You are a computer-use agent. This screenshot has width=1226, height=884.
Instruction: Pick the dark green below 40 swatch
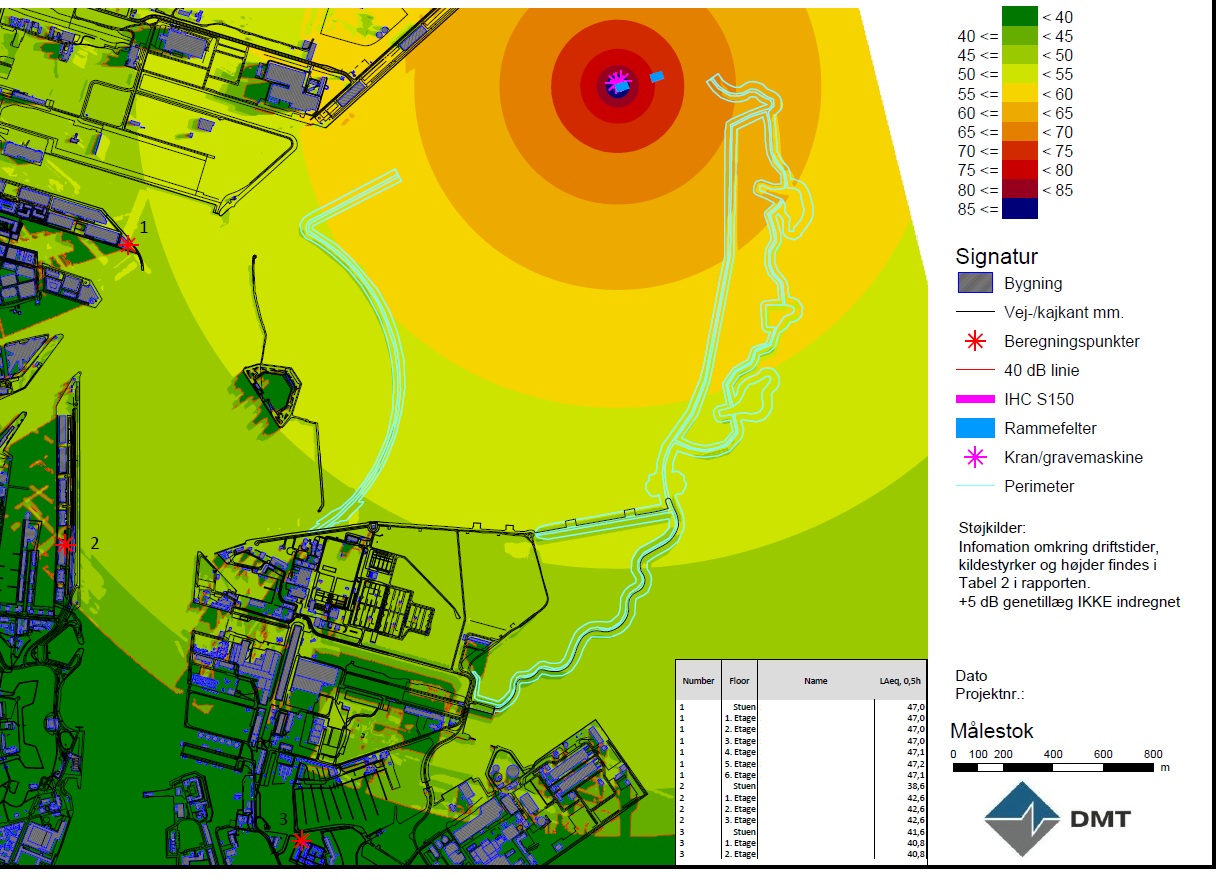1019,17
